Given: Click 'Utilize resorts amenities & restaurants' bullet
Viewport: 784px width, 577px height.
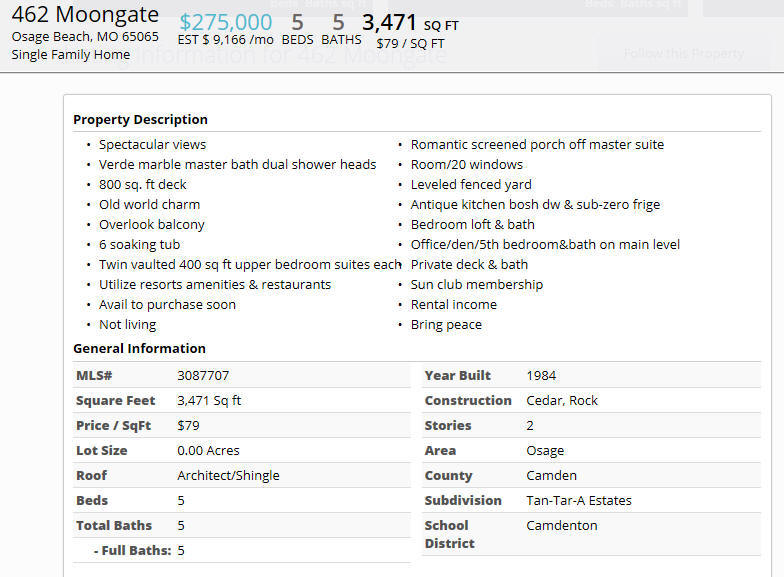Looking at the screenshot, I should pyautogui.click(x=215, y=284).
